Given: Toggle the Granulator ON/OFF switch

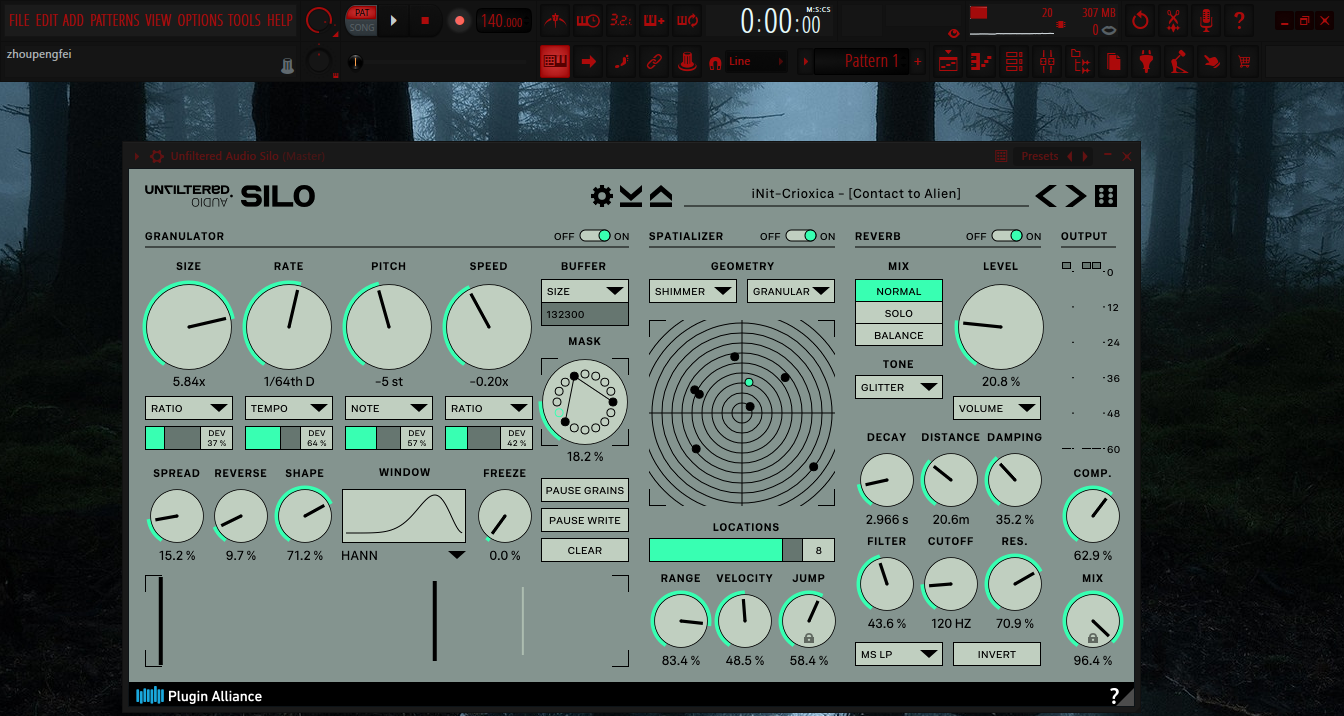Looking at the screenshot, I should [x=595, y=236].
